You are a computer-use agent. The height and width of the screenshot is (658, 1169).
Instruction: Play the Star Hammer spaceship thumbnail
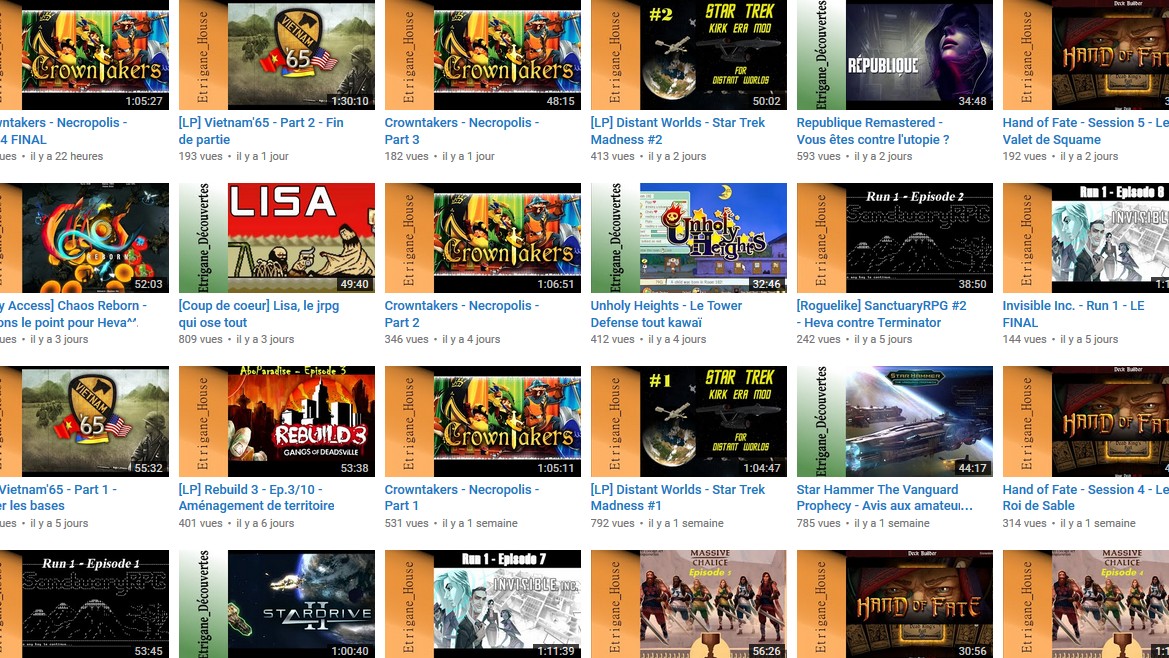(895, 421)
